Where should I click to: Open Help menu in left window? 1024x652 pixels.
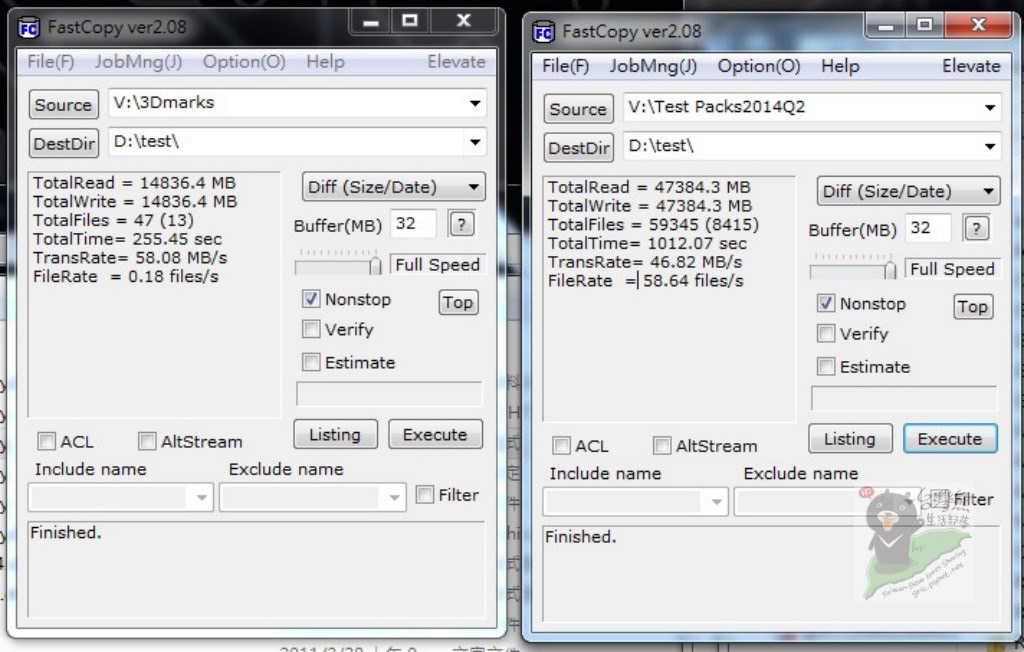[325, 62]
